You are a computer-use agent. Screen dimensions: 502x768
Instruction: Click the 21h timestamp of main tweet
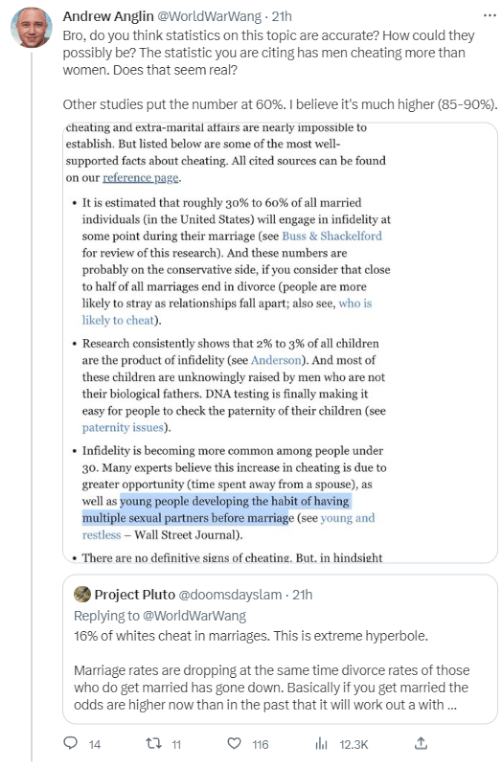282,16
